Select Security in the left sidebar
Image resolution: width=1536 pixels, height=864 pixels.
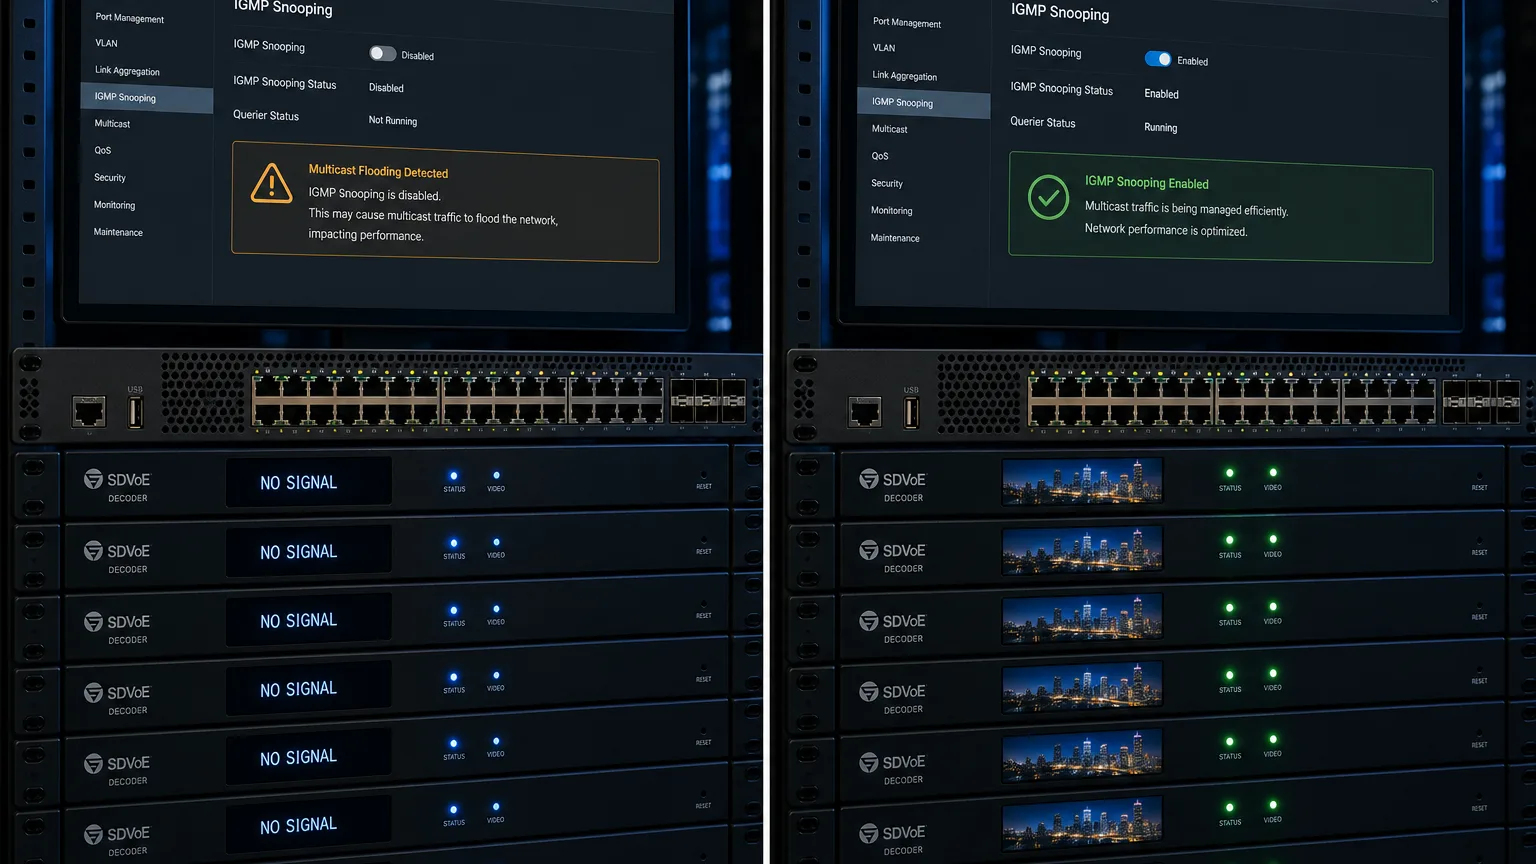click(110, 177)
